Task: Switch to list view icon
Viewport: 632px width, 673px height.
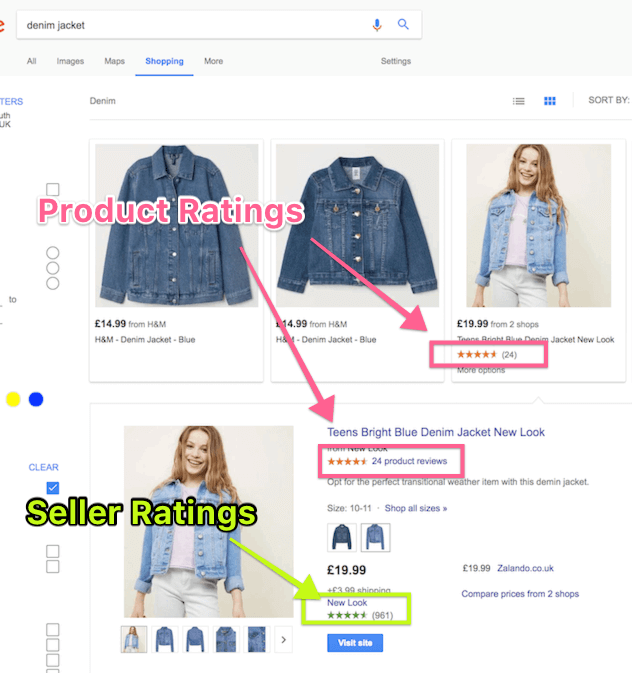Action: (x=518, y=101)
